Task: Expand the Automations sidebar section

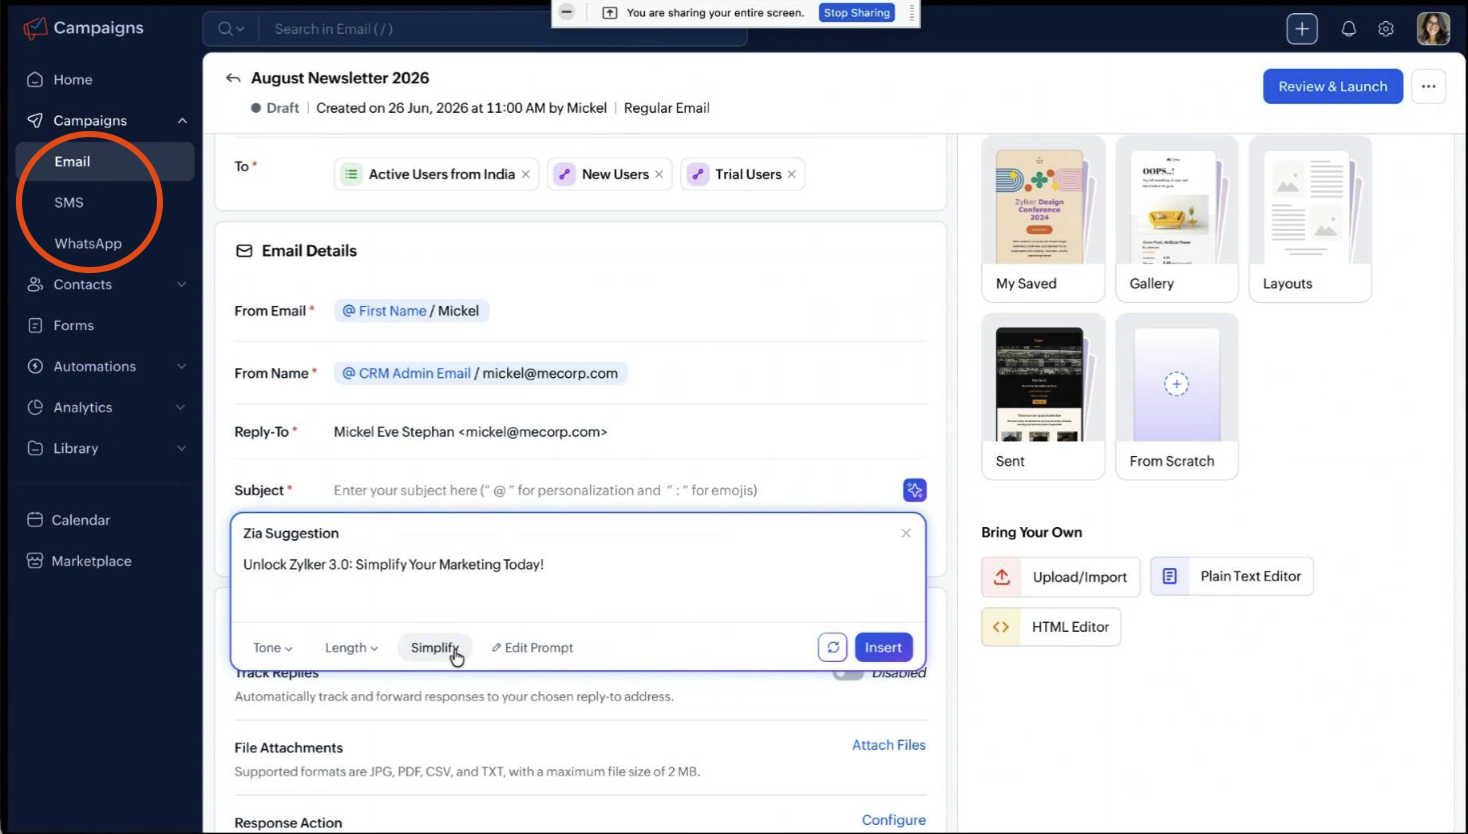Action: tap(182, 367)
